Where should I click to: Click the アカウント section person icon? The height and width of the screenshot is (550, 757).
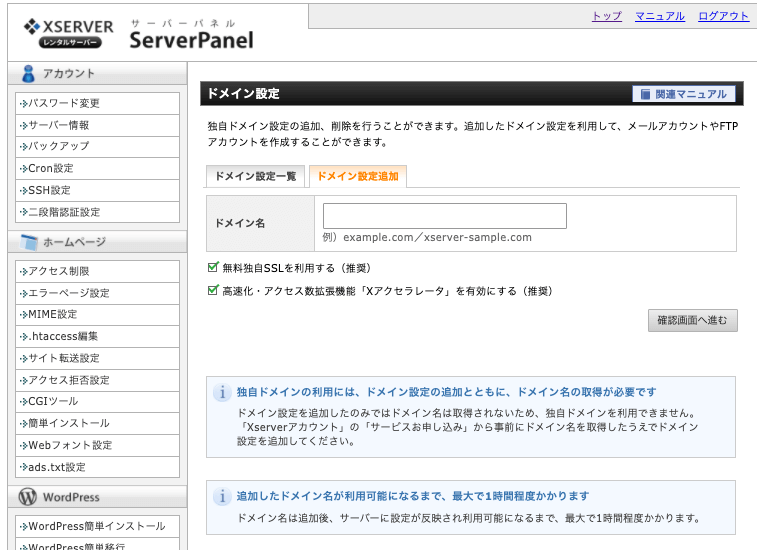tap(28, 74)
